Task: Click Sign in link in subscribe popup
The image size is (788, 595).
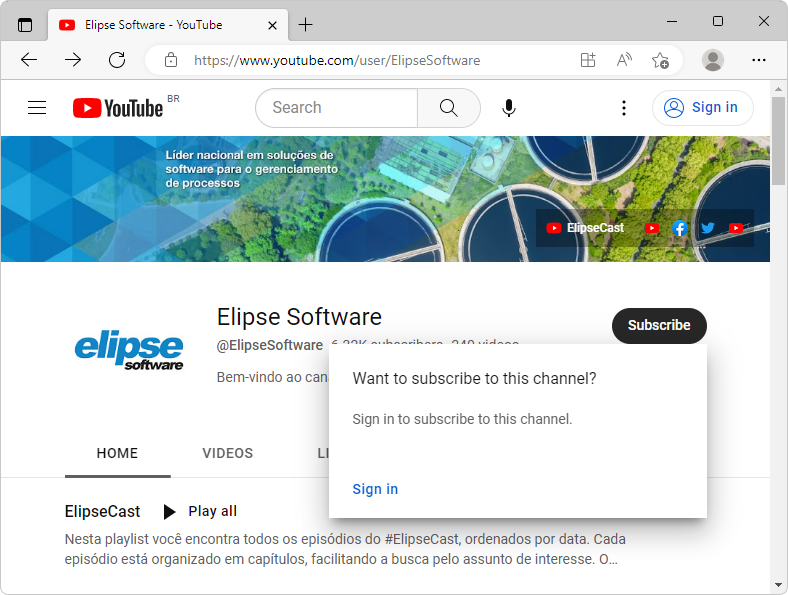Action: tap(375, 489)
